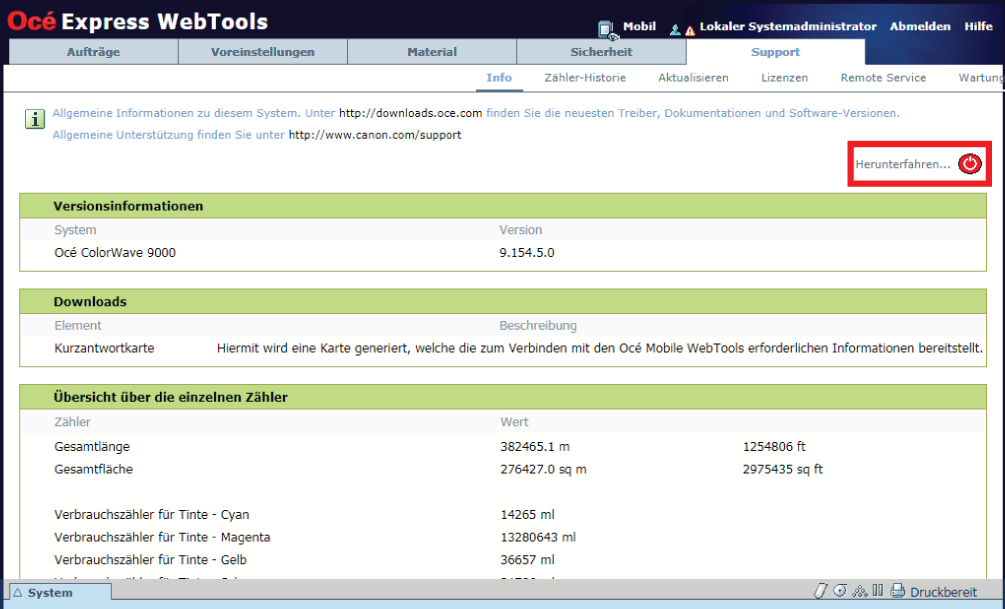This screenshot has width=1005, height=609.
Task: Open the Wartung sub-tab
Action: [x=981, y=78]
